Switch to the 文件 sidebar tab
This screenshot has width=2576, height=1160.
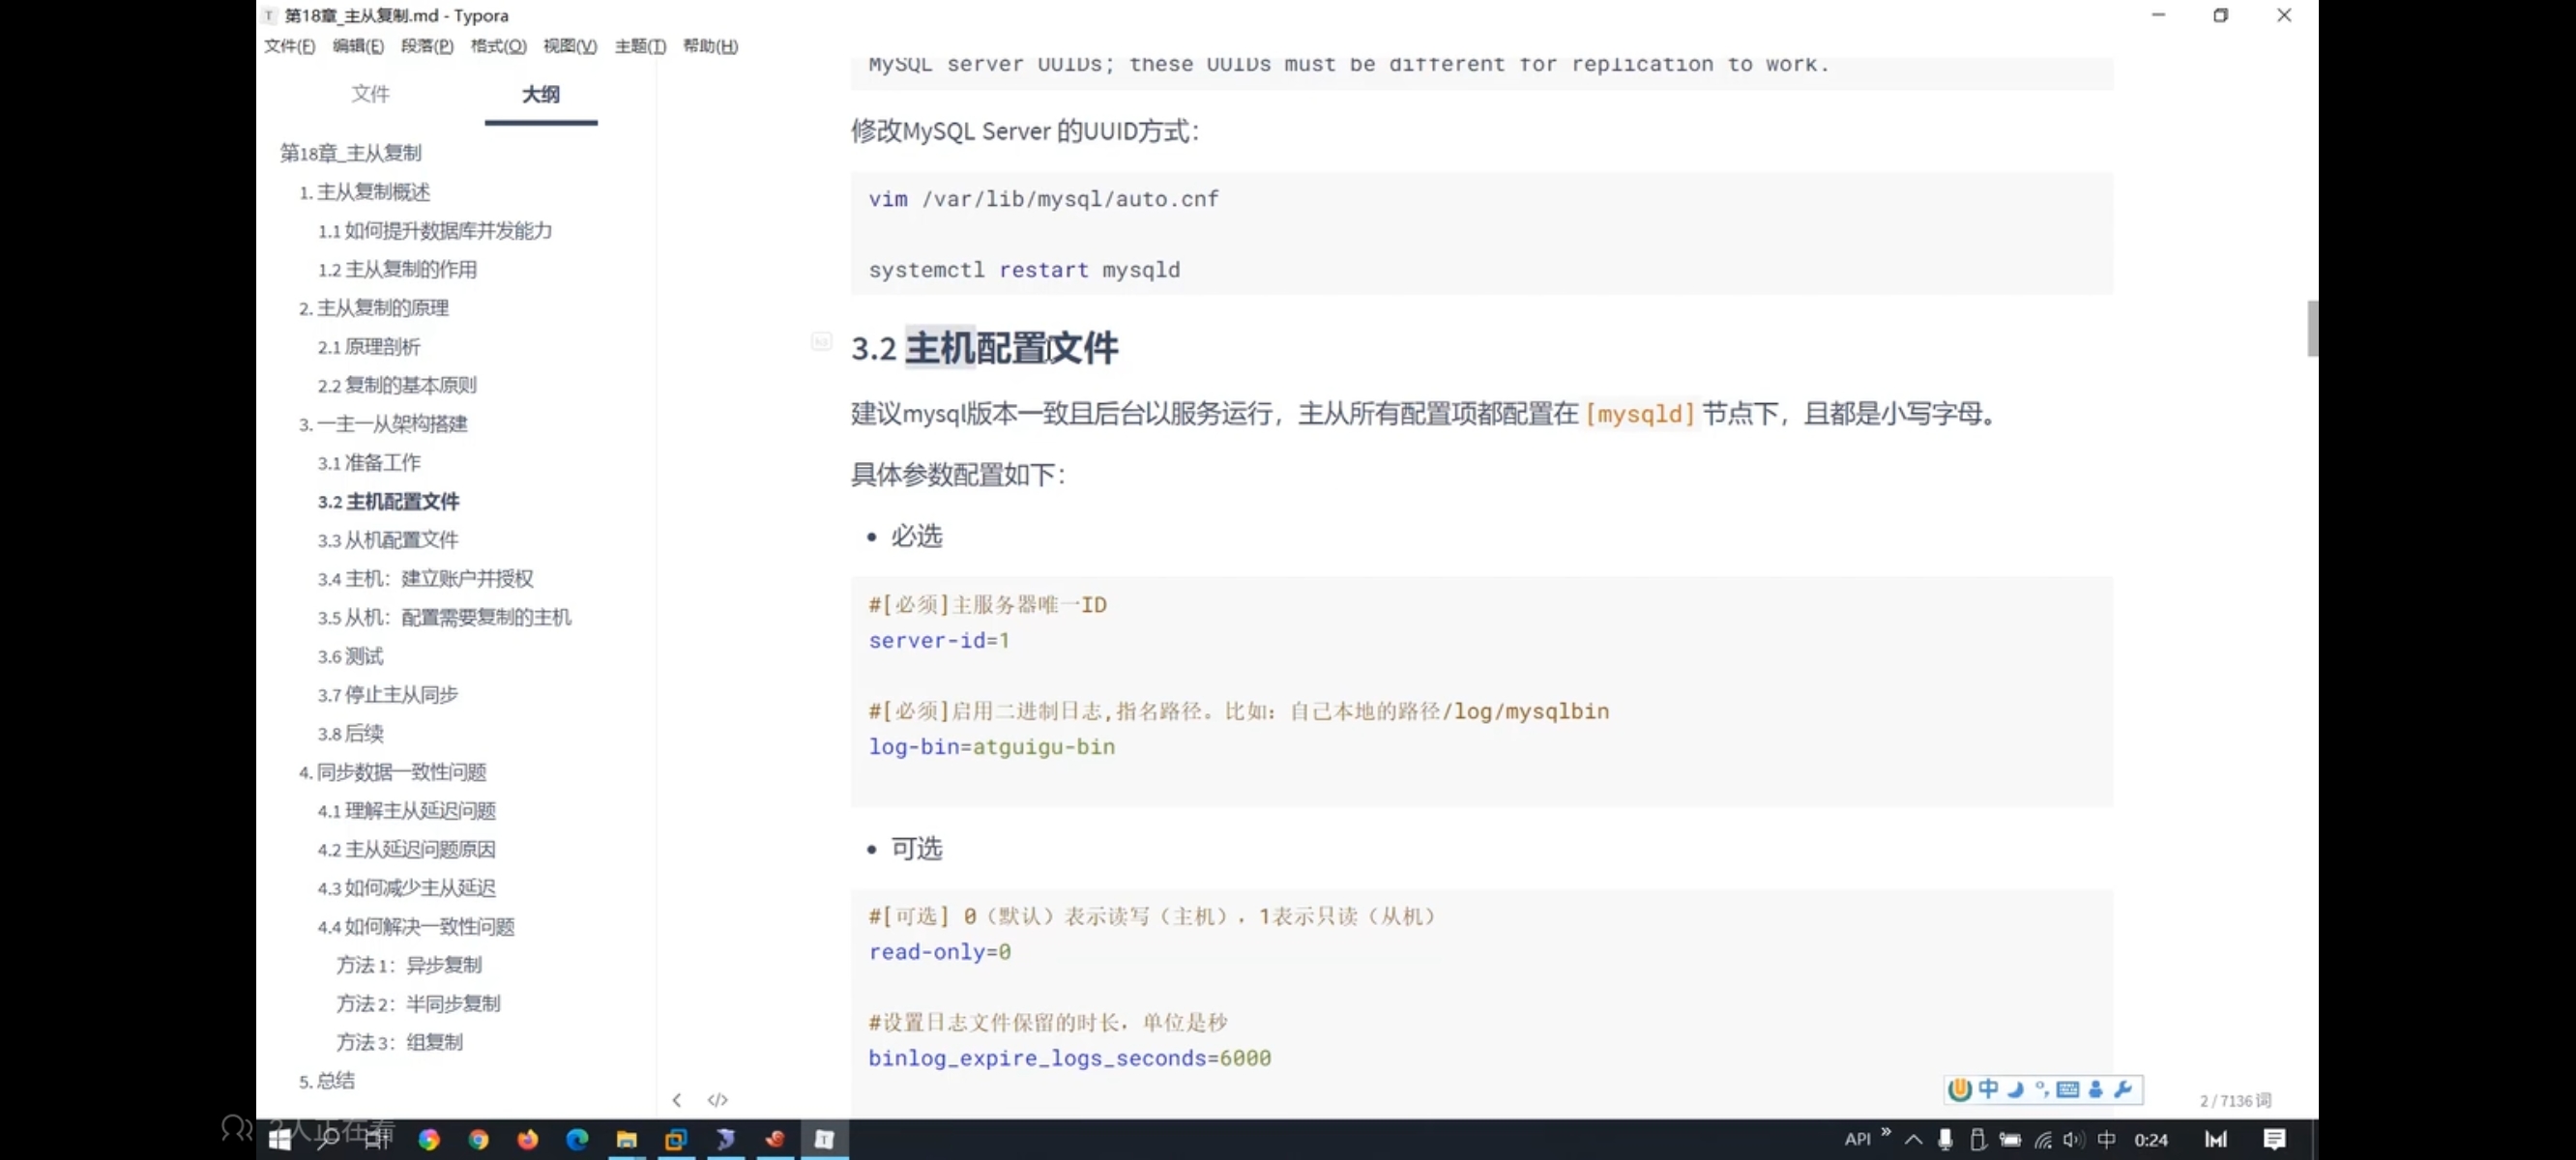pyautogui.click(x=370, y=94)
